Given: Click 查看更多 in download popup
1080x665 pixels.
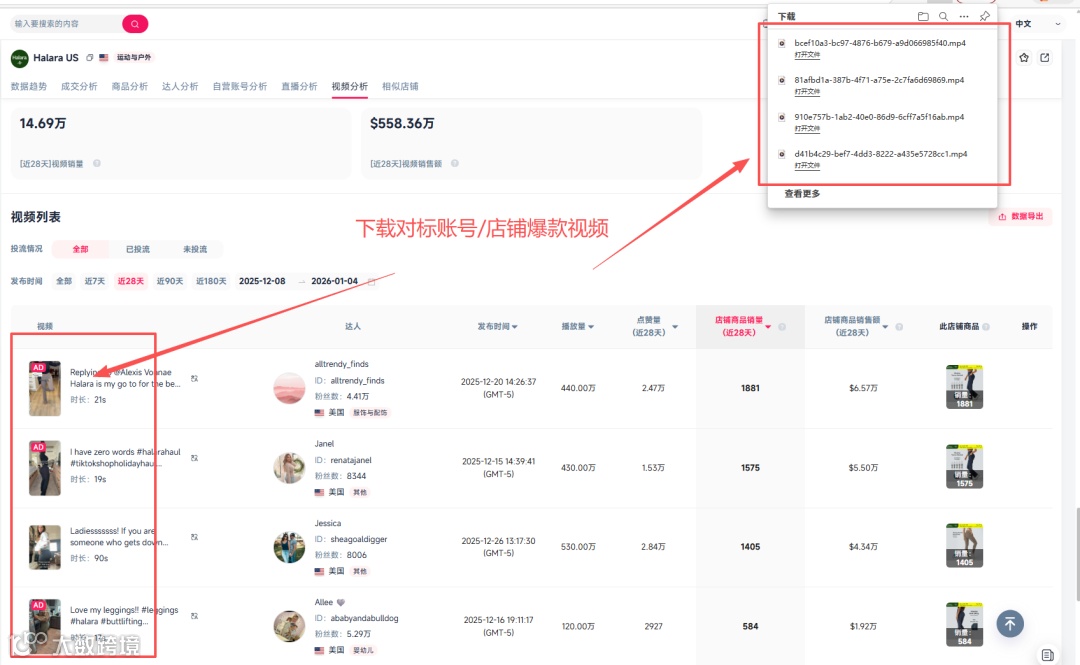Looking at the screenshot, I should [x=802, y=194].
